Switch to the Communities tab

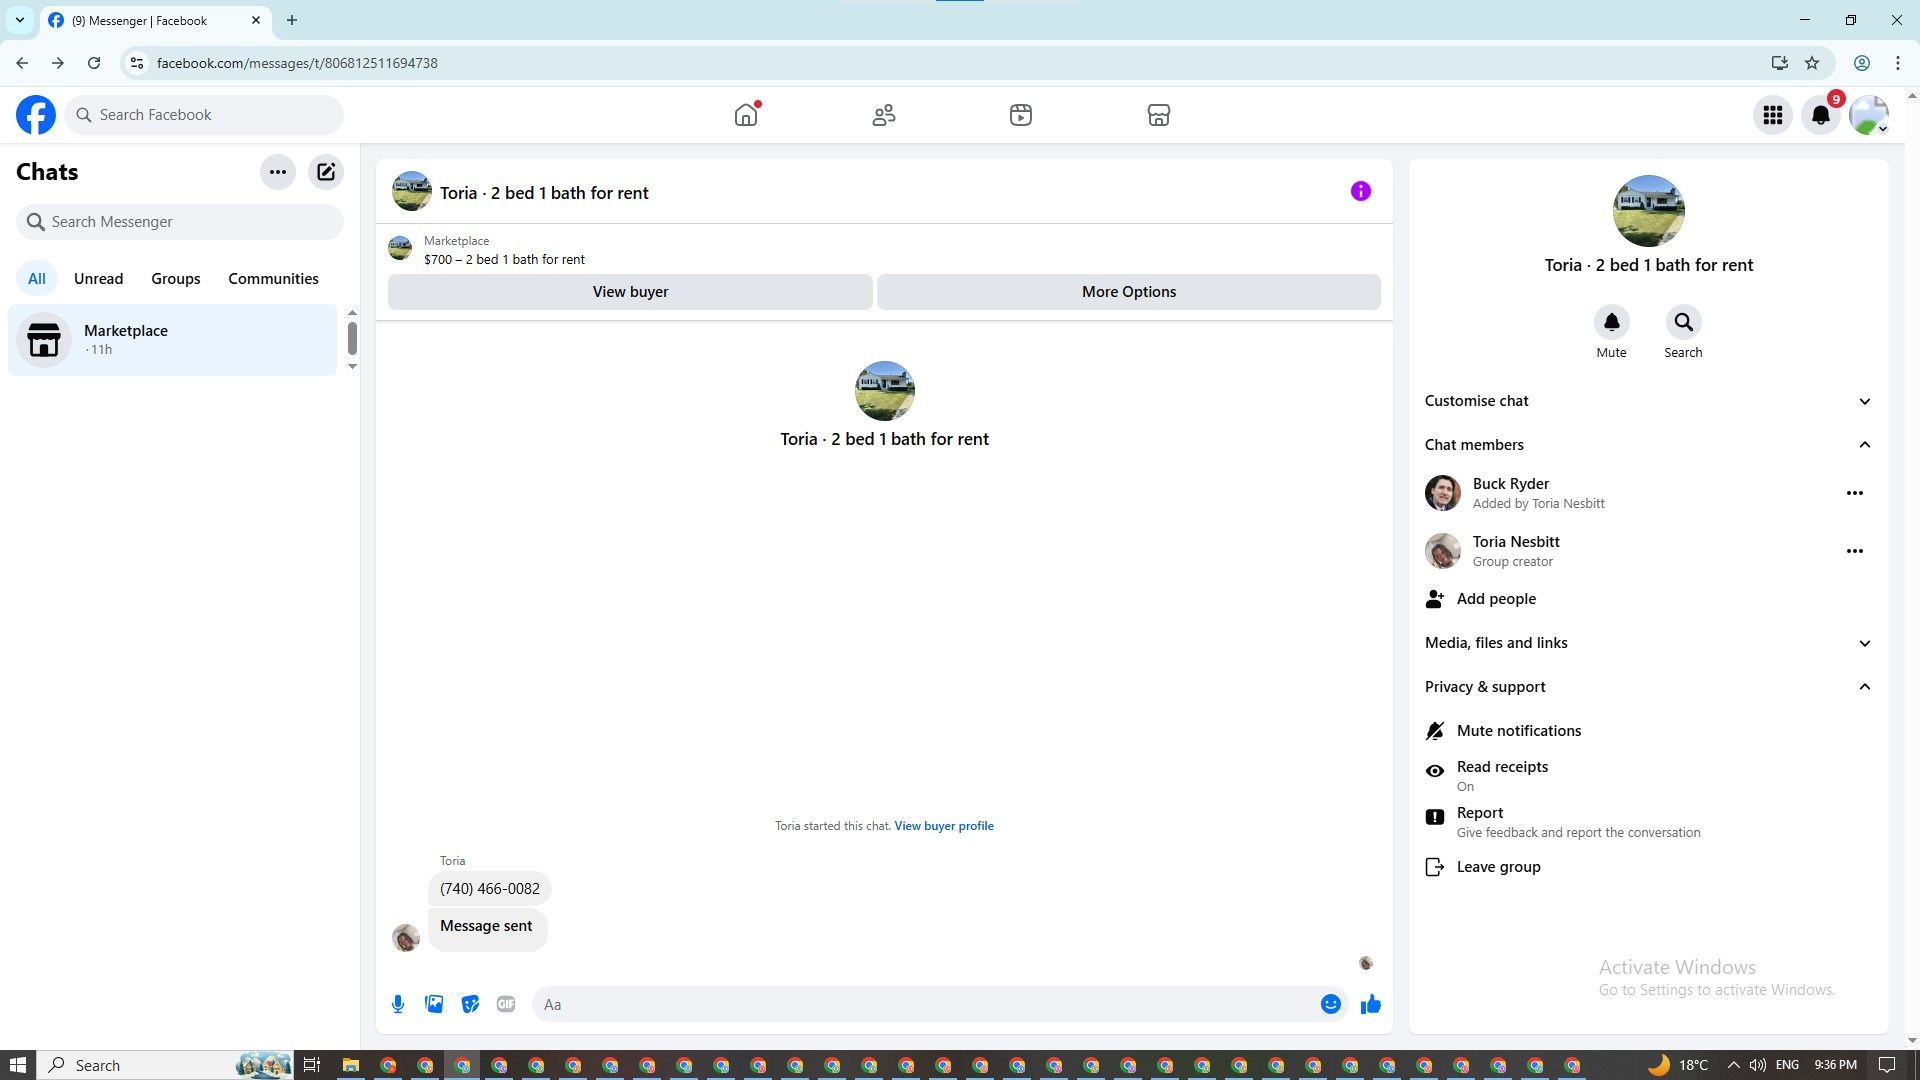pyautogui.click(x=273, y=279)
